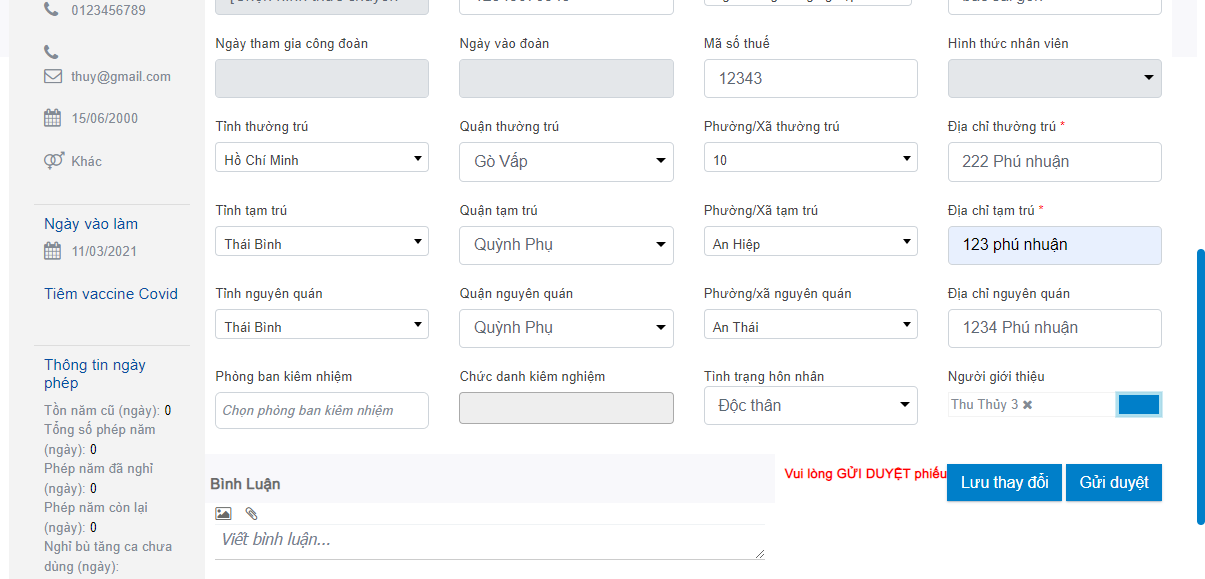Click the email text thuy@gmail.com
The image size is (1205, 579).
pyautogui.click(x=121, y=77)
